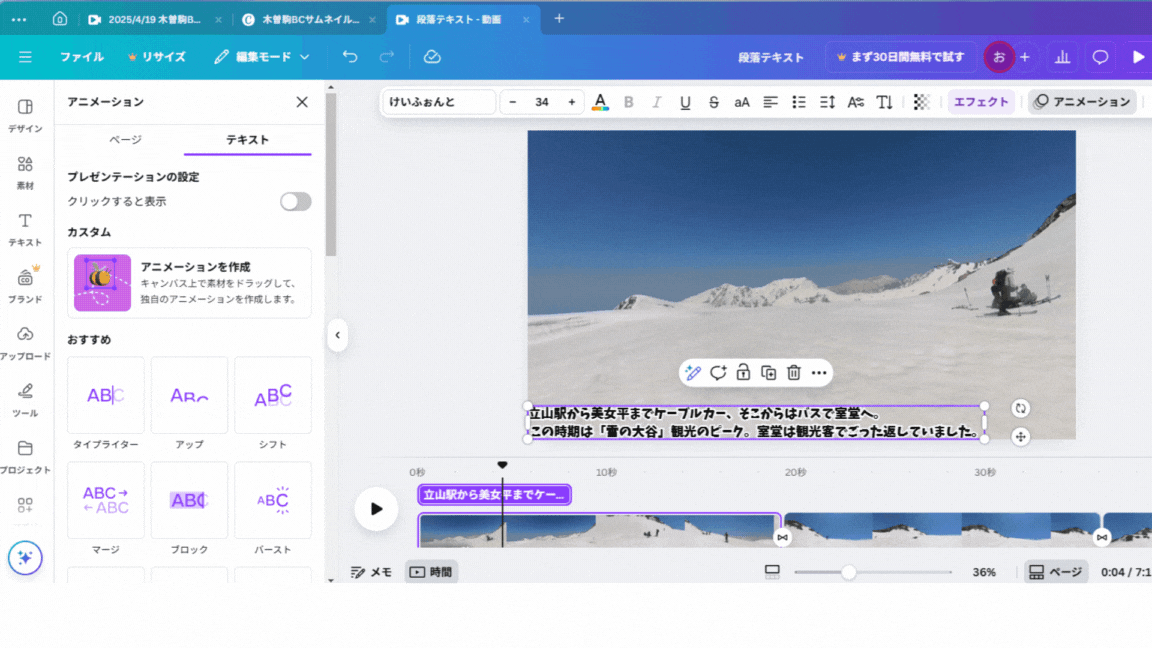Click the bold formatting icon

(x=629, y=102)
